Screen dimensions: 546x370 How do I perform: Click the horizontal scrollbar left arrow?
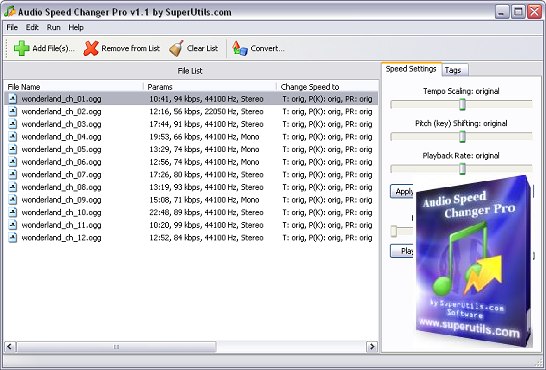click(10, 347)
